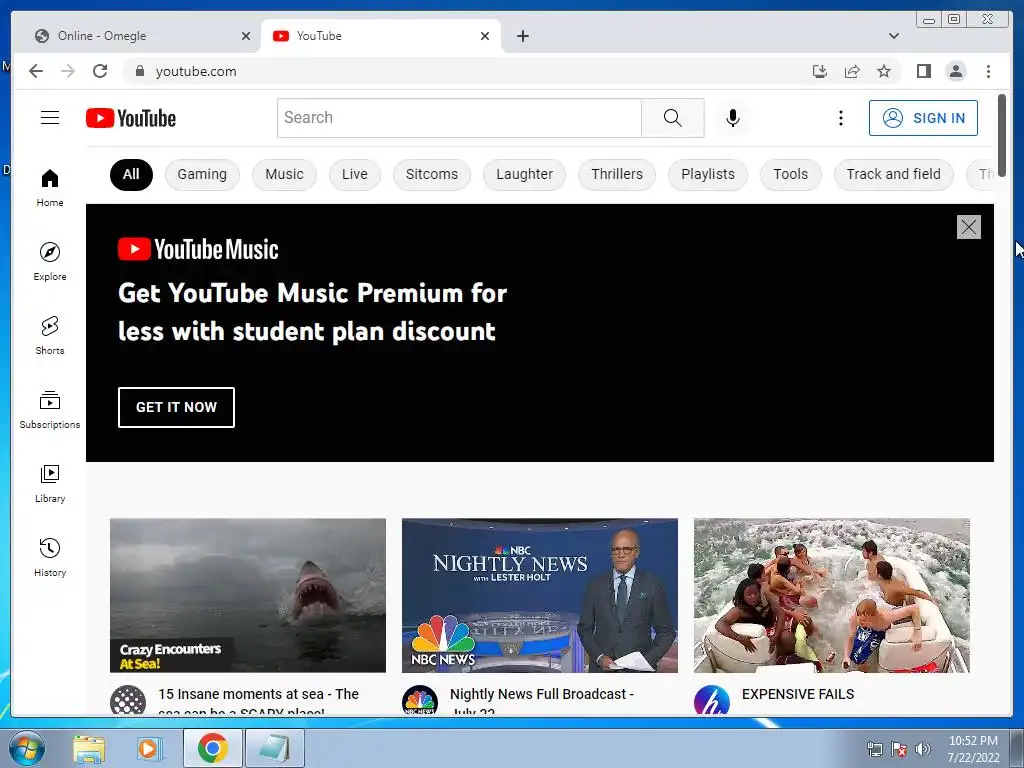Select the Playlists filter chip
This screenshot has height=768, width=1024.
point(708,174)
